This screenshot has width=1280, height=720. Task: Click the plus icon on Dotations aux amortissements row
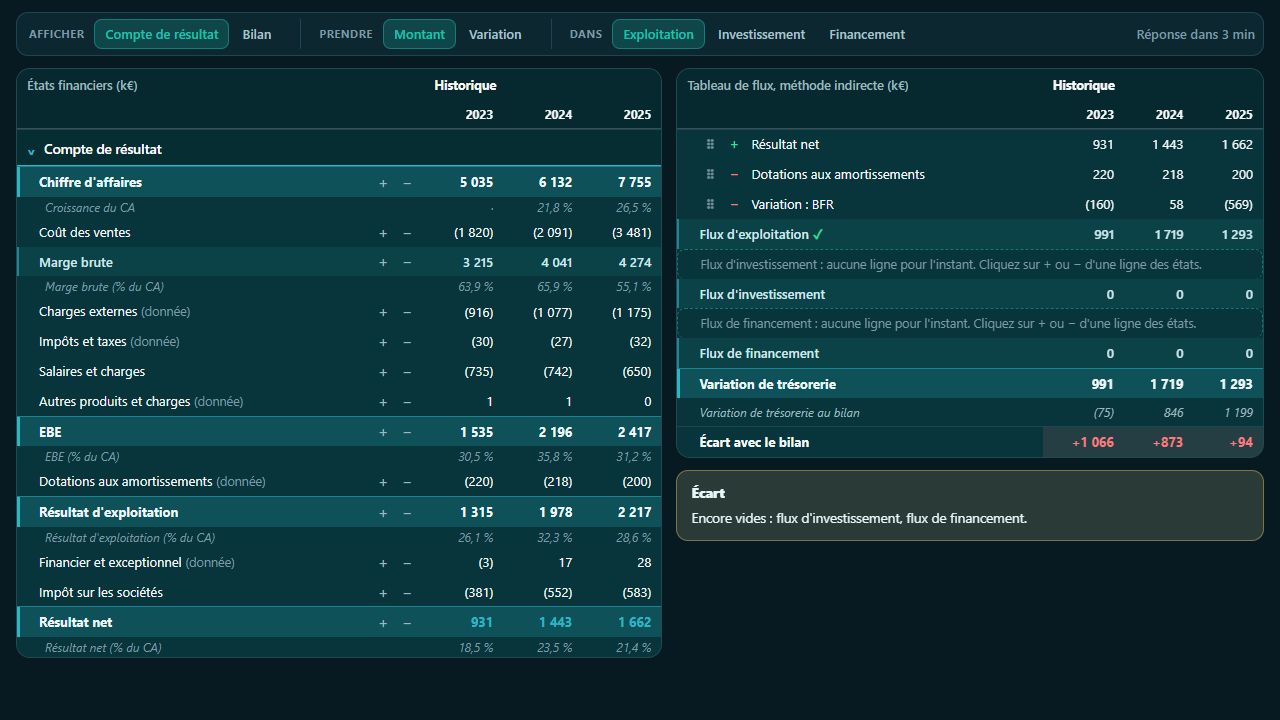383,482
